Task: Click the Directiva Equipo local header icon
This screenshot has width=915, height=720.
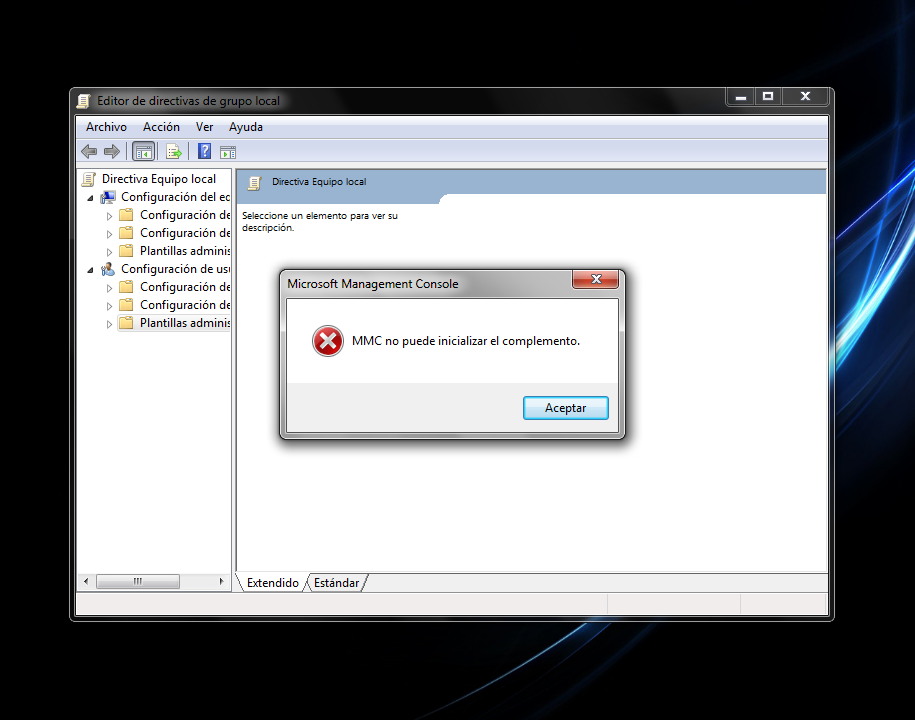Action: coord(254,183)
